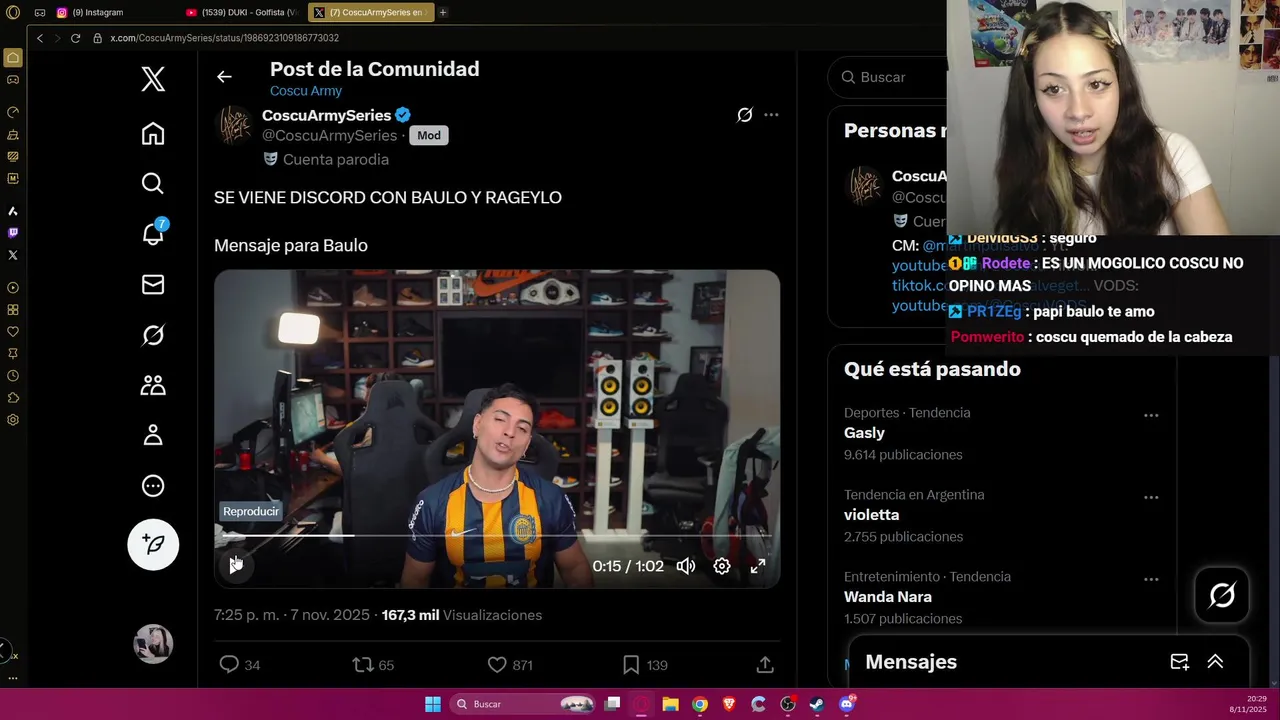Open Twitch in Opera sidebar
The height and width of the screenshot is (720, 1280).
coord(13,233)
